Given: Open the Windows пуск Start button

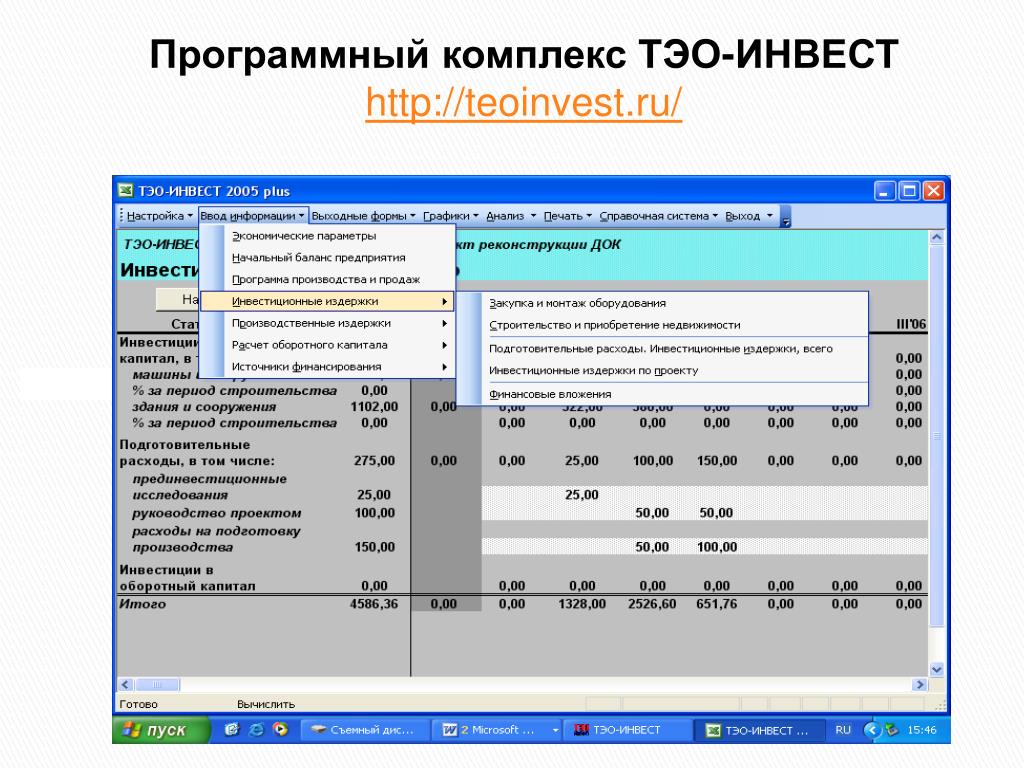Looking at the screenshot, I should (161, 730).
